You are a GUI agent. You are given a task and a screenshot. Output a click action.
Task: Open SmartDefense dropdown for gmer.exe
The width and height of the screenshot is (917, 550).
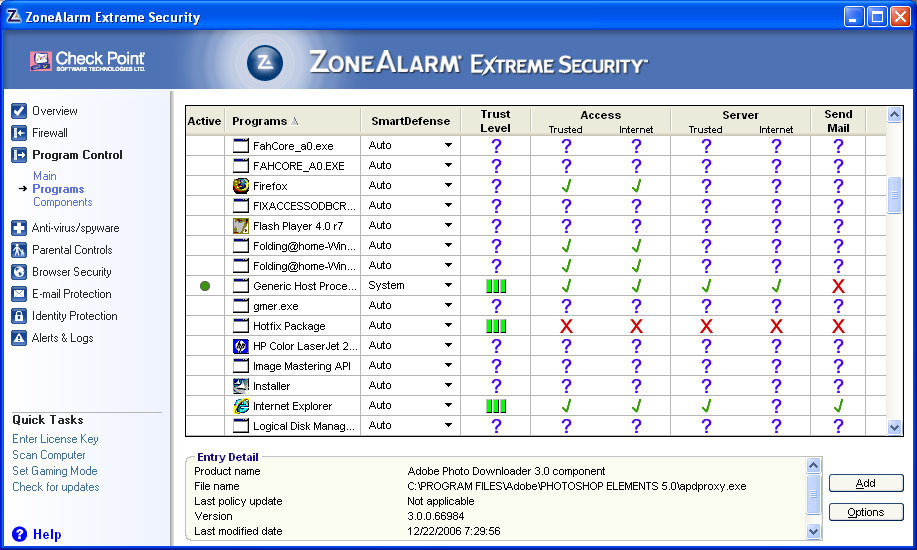[448, 305]
